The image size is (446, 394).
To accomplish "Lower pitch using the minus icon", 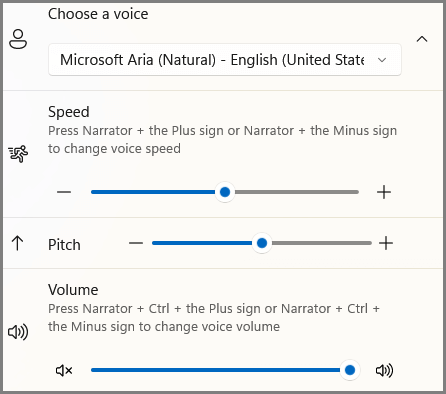I will tap(136, 243).
